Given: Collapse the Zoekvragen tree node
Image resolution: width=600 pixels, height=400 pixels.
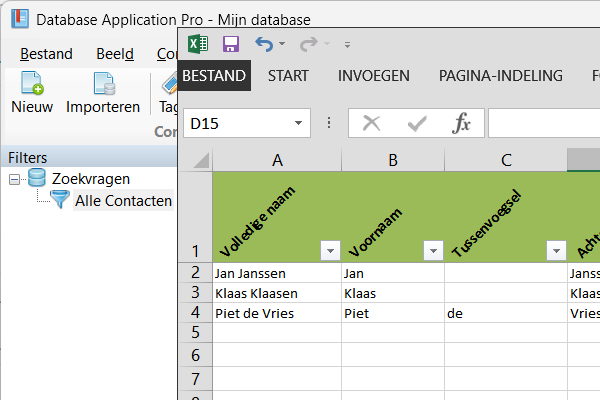Looking at the screenshot, I should [15, 179].
